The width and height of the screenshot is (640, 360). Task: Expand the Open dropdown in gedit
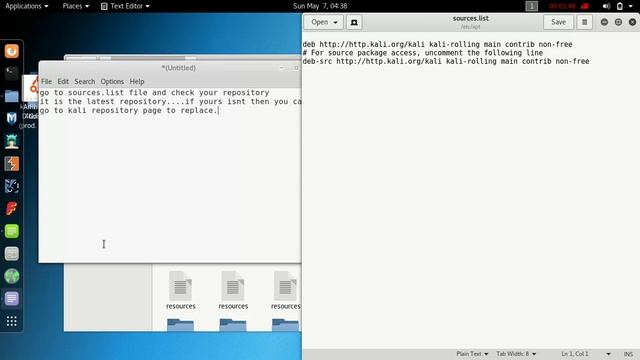click(x=324, y=22)
